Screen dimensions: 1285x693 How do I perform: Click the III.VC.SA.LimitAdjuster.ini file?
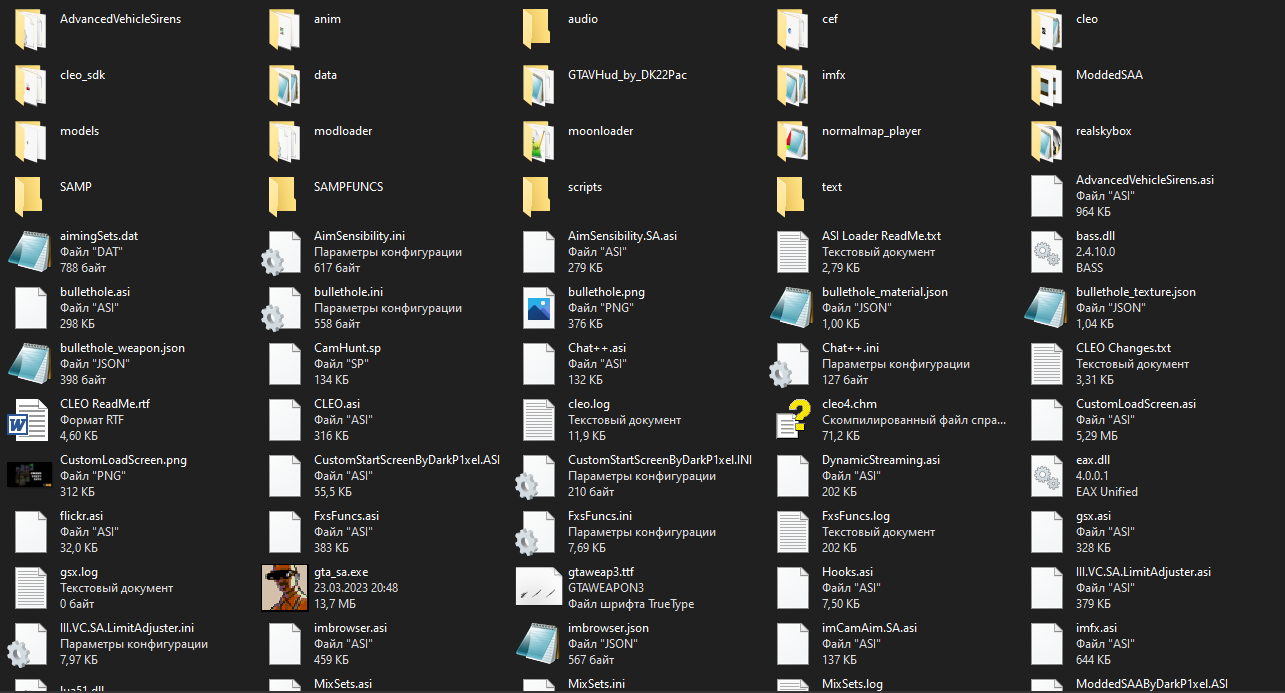pyautogui.click(x=30, y=643)
